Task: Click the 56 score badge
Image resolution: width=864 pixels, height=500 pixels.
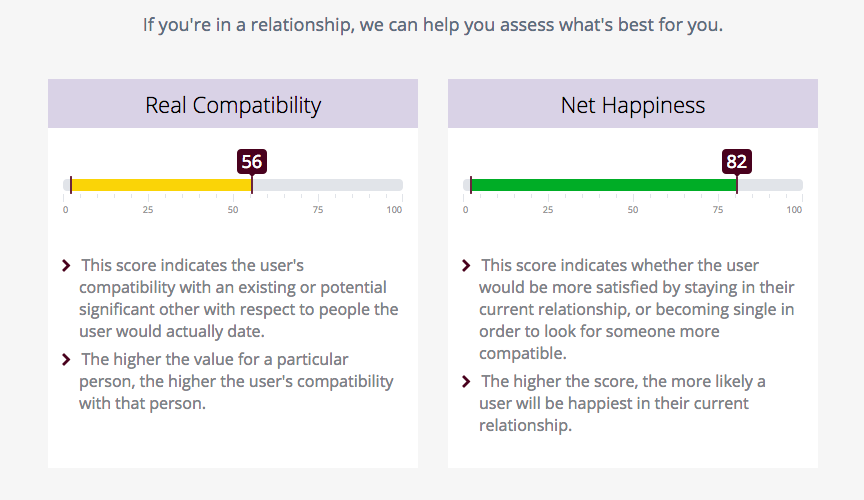Action: point(252,162)
